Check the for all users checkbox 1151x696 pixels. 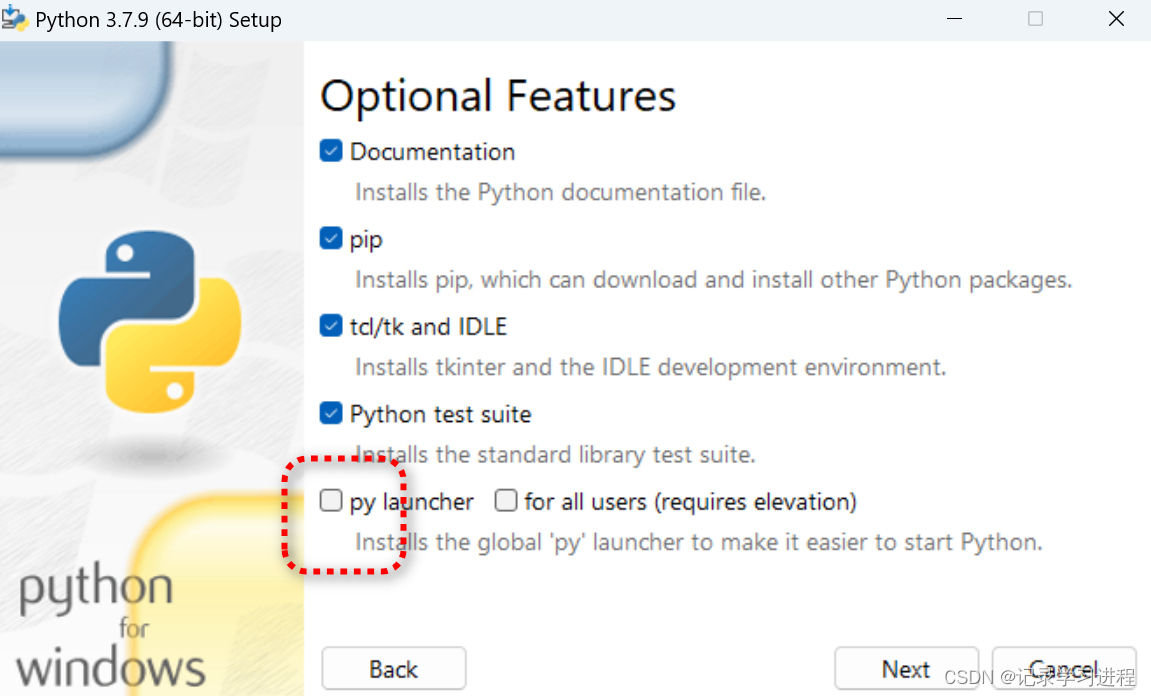coord(506,501)
